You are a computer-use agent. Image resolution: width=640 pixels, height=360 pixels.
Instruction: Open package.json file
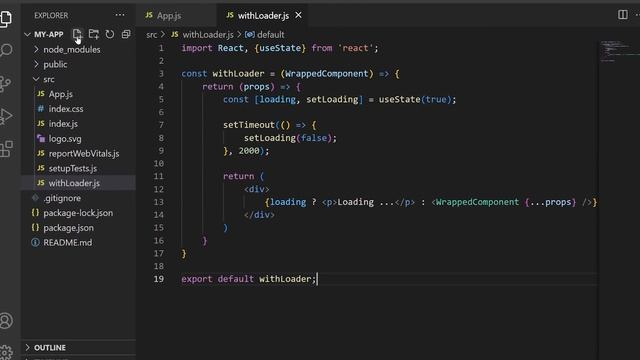tap(68, 228)
